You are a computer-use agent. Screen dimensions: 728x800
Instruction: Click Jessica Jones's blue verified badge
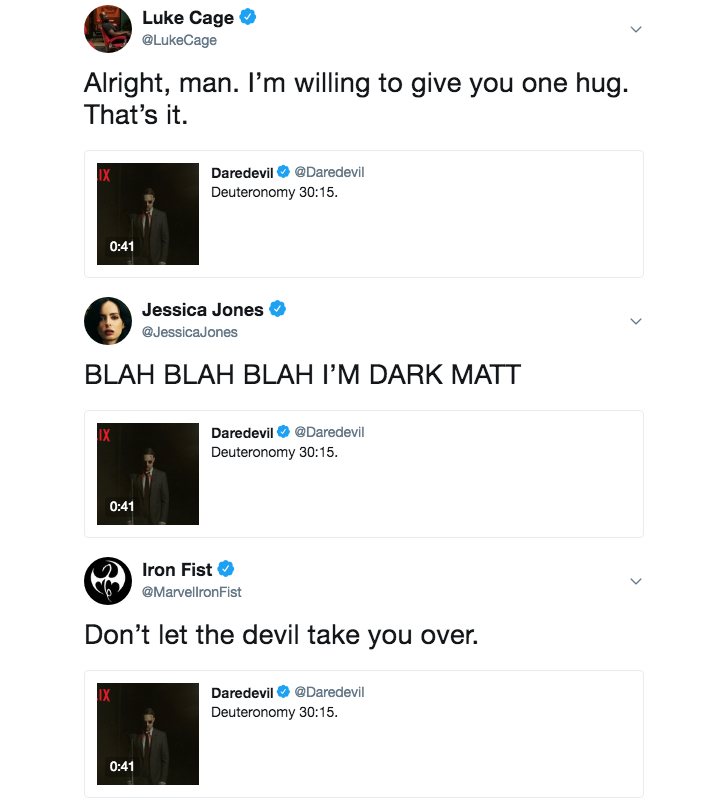(x=278, y=309)
